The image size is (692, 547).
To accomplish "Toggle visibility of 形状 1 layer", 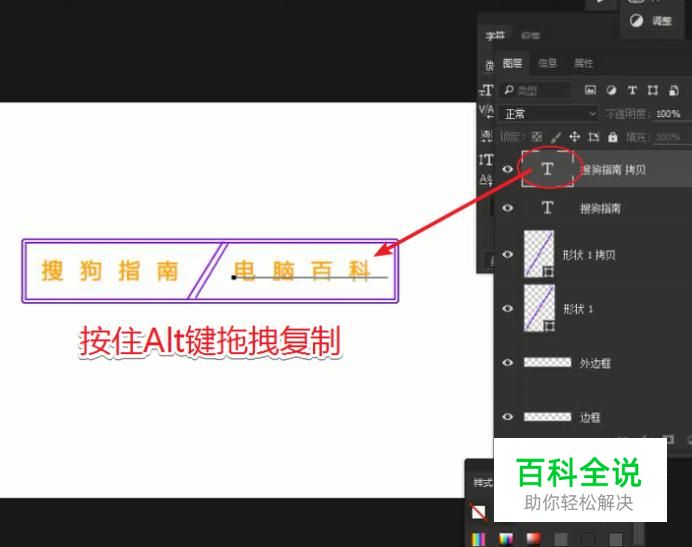I will click(x=508, y=308).
